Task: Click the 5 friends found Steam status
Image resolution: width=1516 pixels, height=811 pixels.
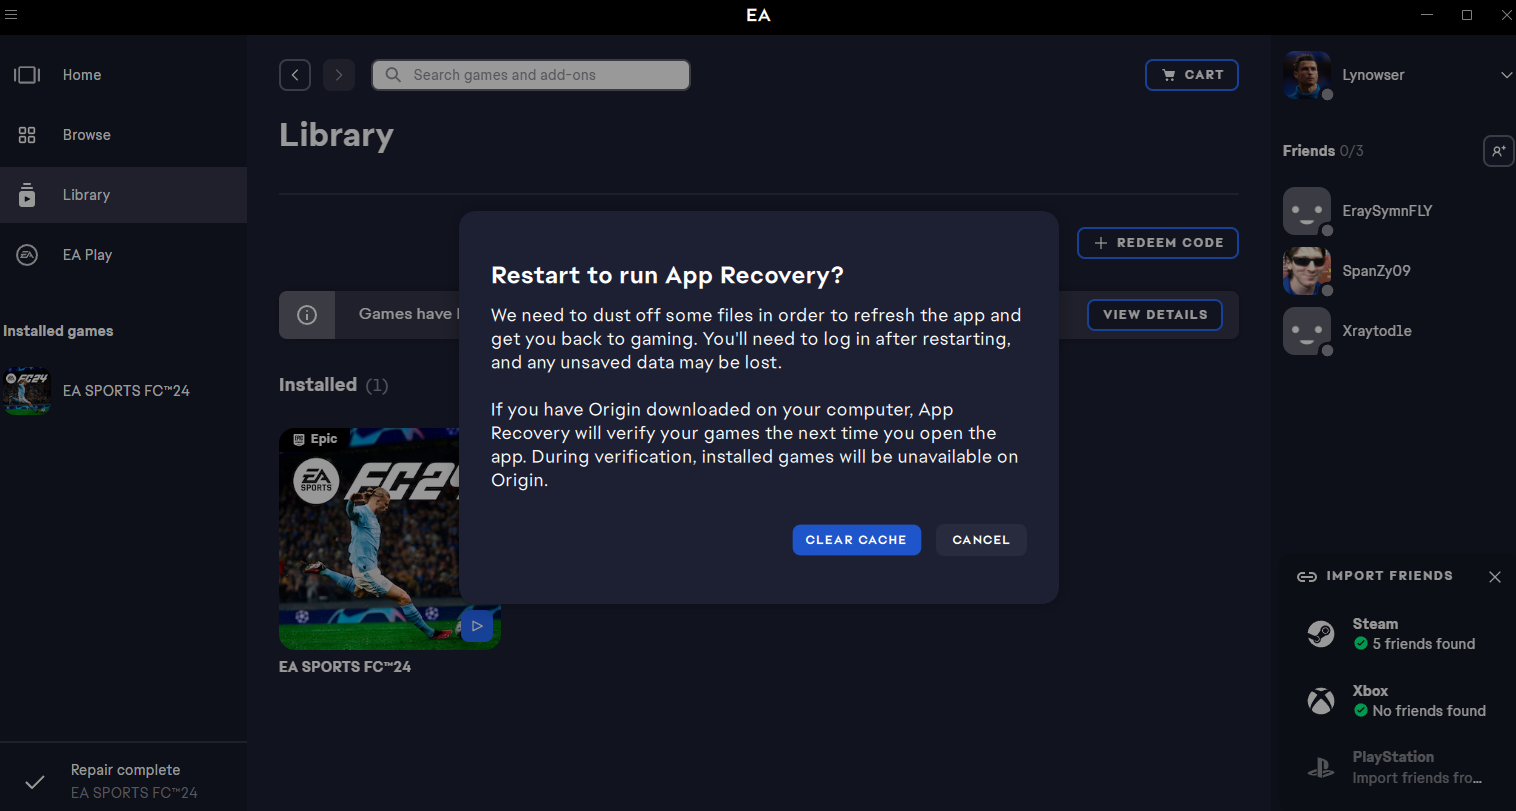Action: tap(1415, 644)
